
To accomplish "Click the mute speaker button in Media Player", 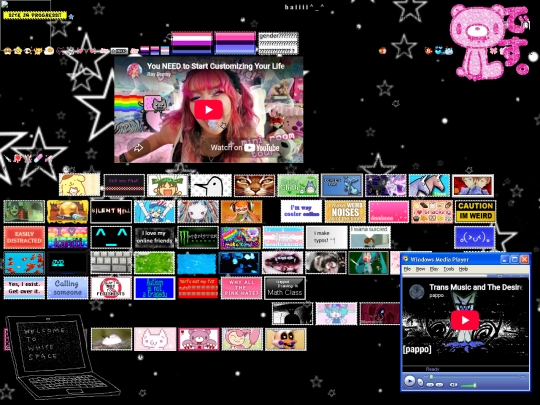I will [454, 385].
